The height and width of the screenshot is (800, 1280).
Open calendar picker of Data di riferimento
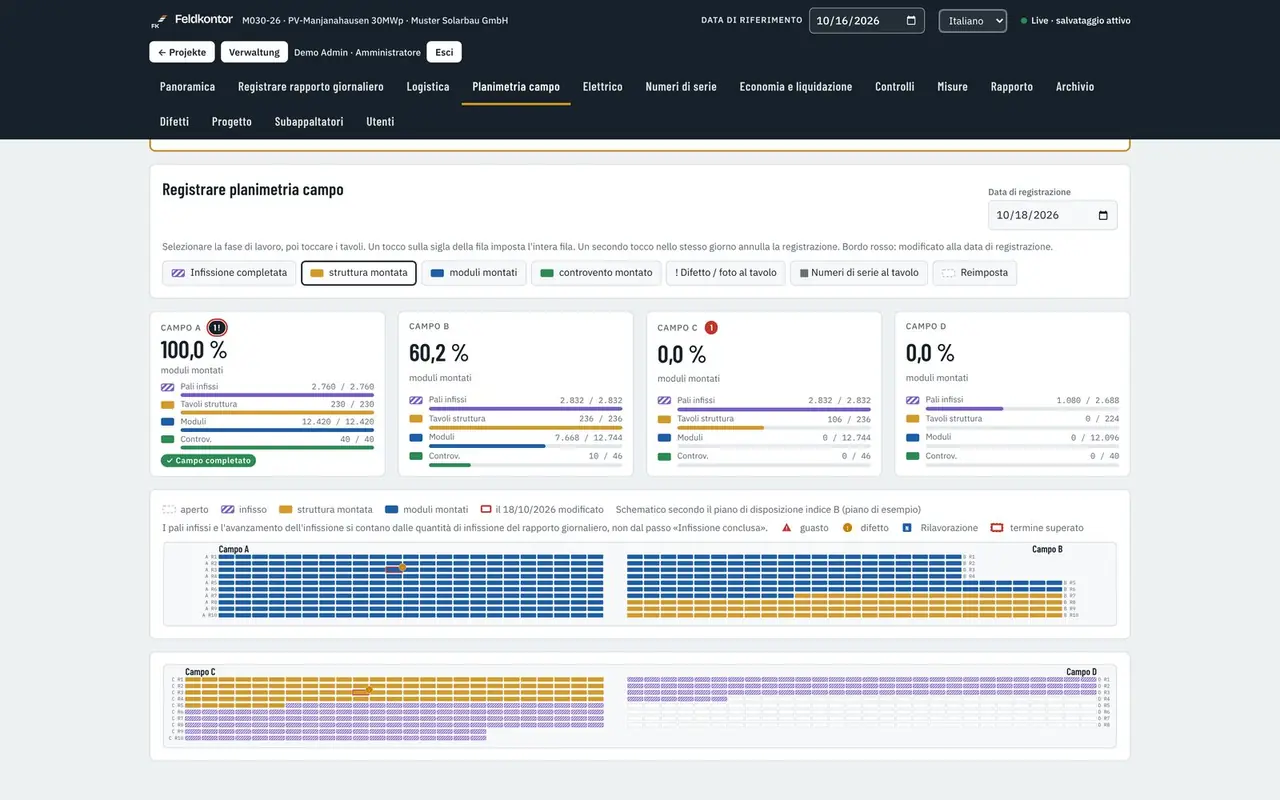(911, 20)
